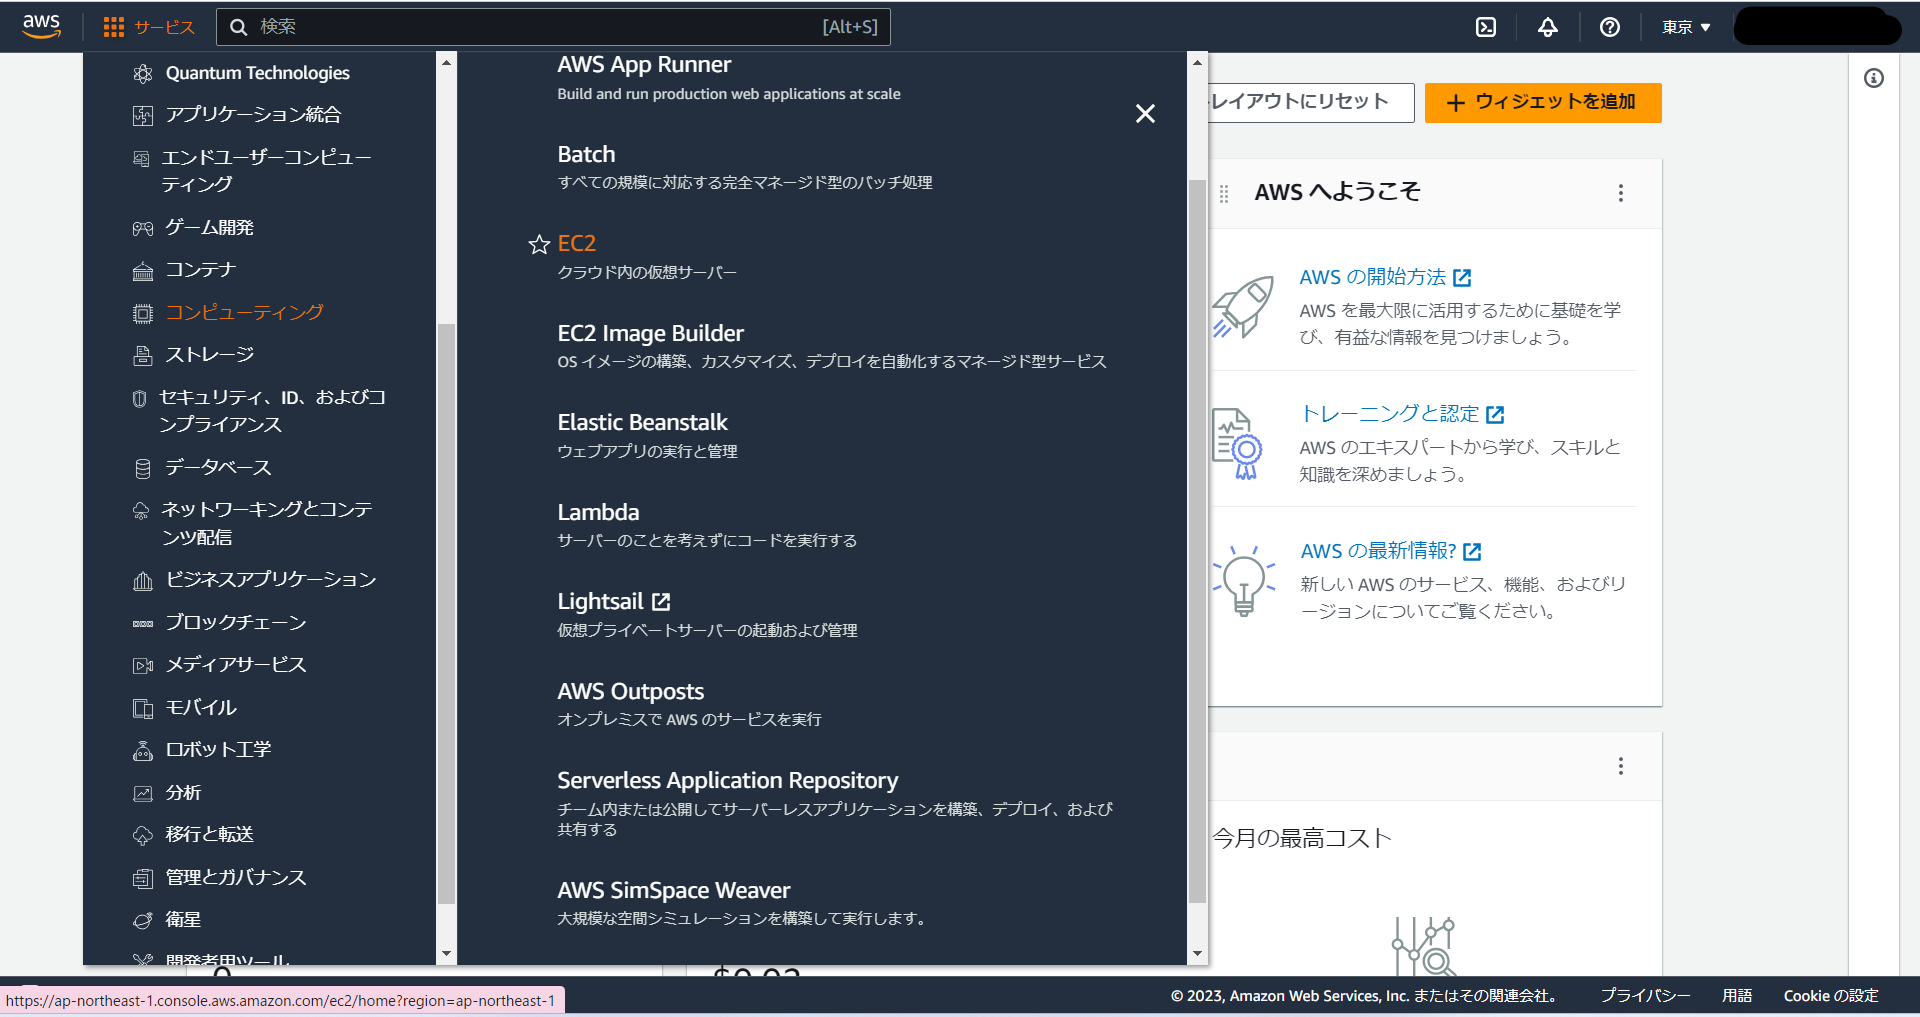Click the Quantum Technologies atom icon

[143, 73]
